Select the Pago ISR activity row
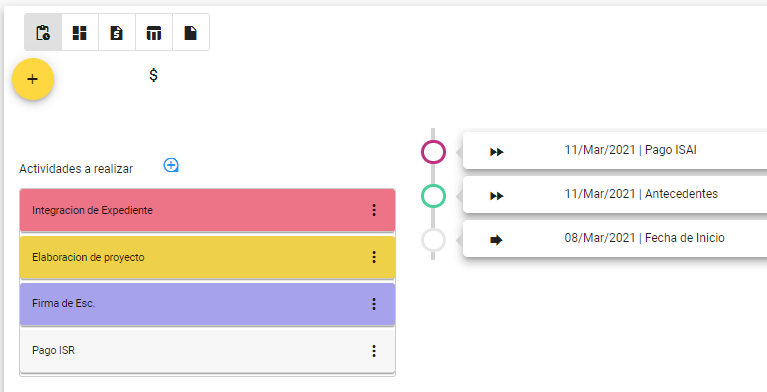This screenshot has width=767, height=392. (x=207, y=351)
